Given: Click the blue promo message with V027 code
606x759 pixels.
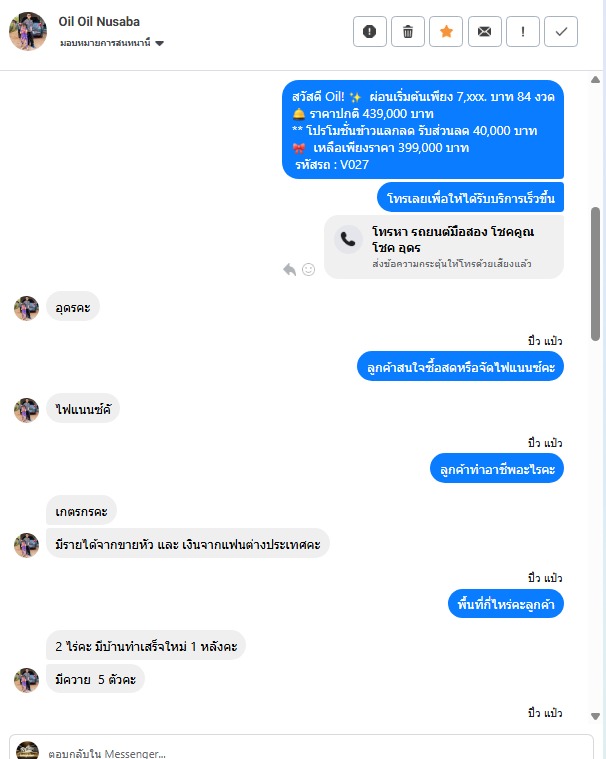Looking at the screenshot, I should [x=423, y=129].
